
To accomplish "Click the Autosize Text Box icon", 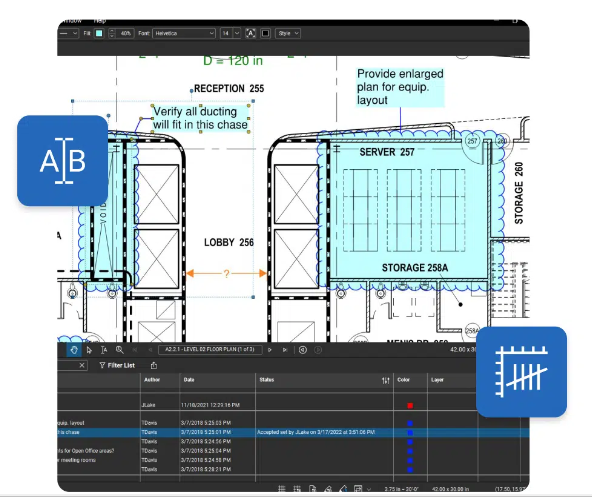I will tap(250, 33).
